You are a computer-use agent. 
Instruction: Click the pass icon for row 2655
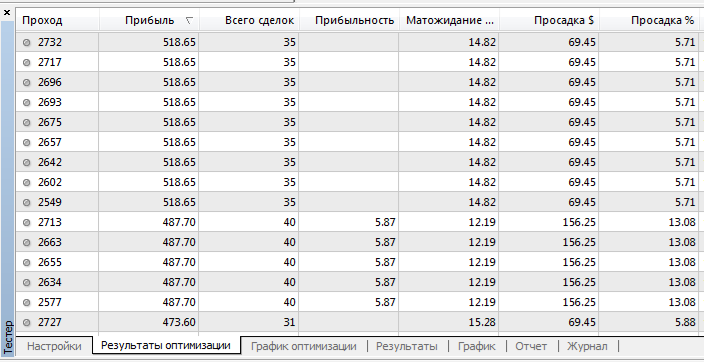click(x=26, y=262)
